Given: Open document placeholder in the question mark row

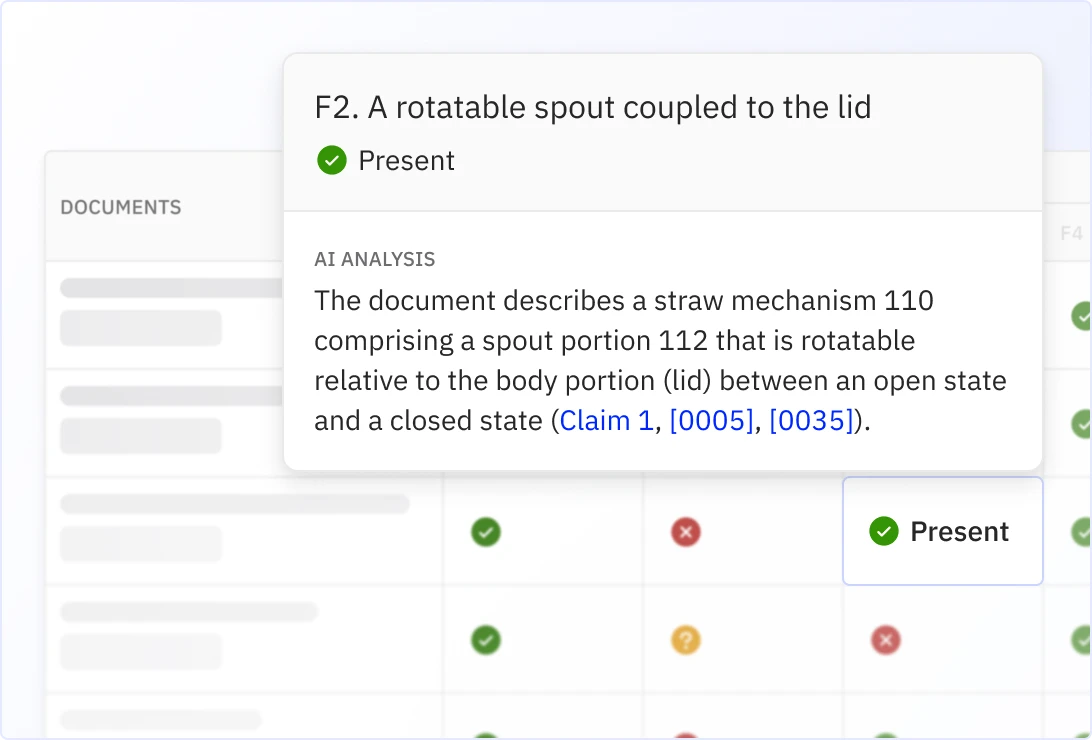Looking at the screenshot, I should (x=189, y=612).
